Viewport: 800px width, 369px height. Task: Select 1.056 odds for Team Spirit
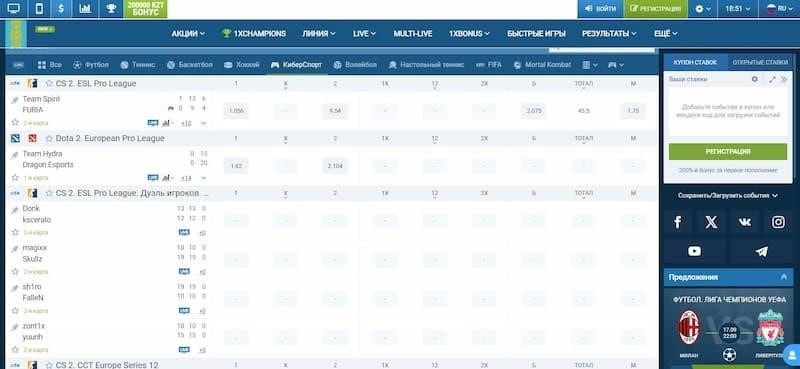(236, 111)
